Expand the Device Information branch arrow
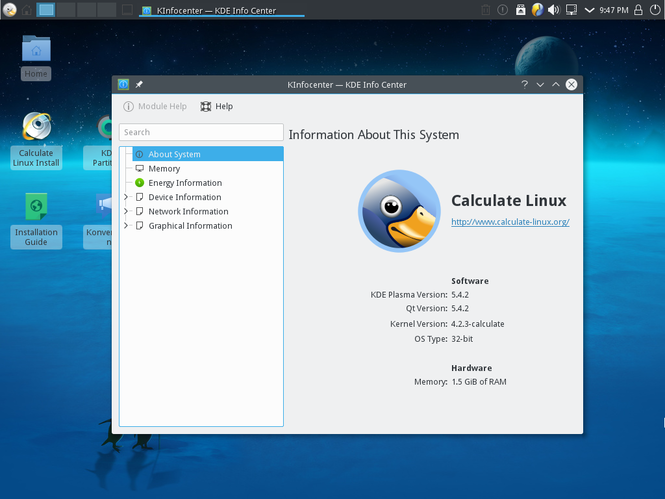This screenshot has width=665, height=499. point(126,197)
